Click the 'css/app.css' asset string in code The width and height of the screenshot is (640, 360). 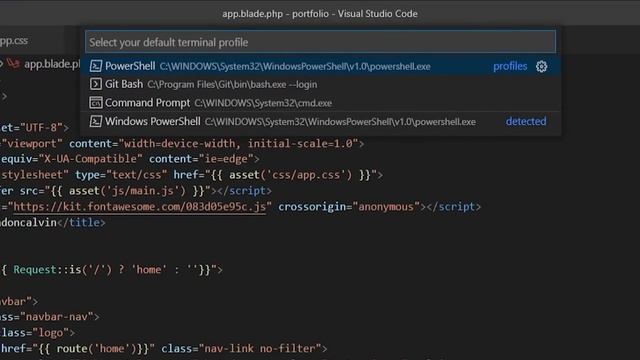click(x=305, y=175)
